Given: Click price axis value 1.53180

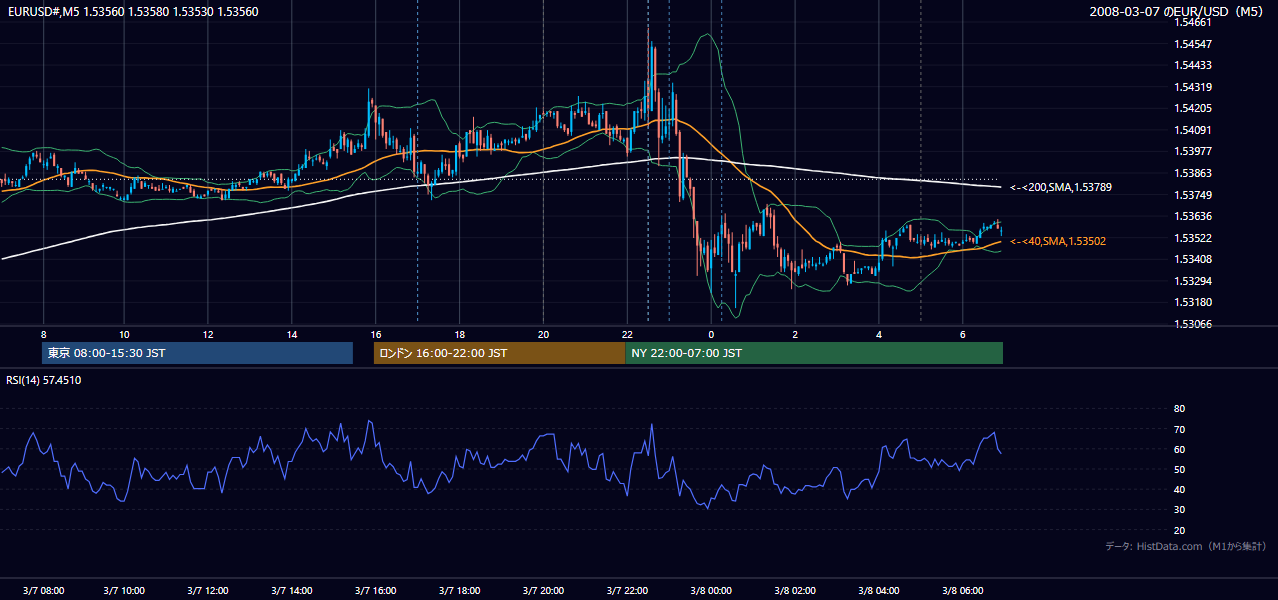Looking at the screenshot, I should [x=1193, y=302].
